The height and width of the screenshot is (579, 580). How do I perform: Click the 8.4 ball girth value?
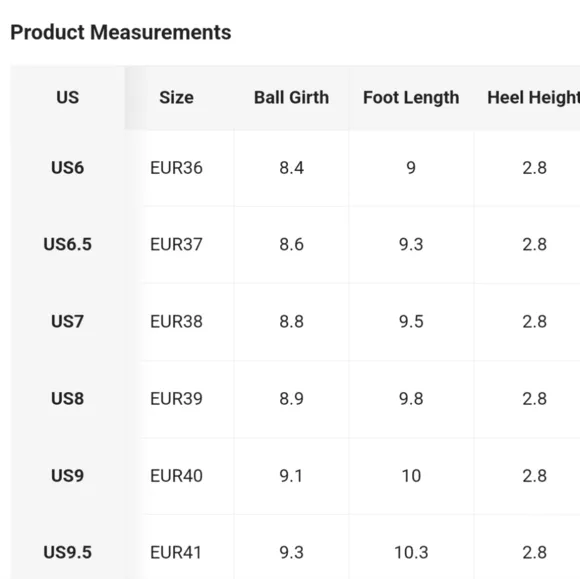pyautogui.click(x=291, y=168)
